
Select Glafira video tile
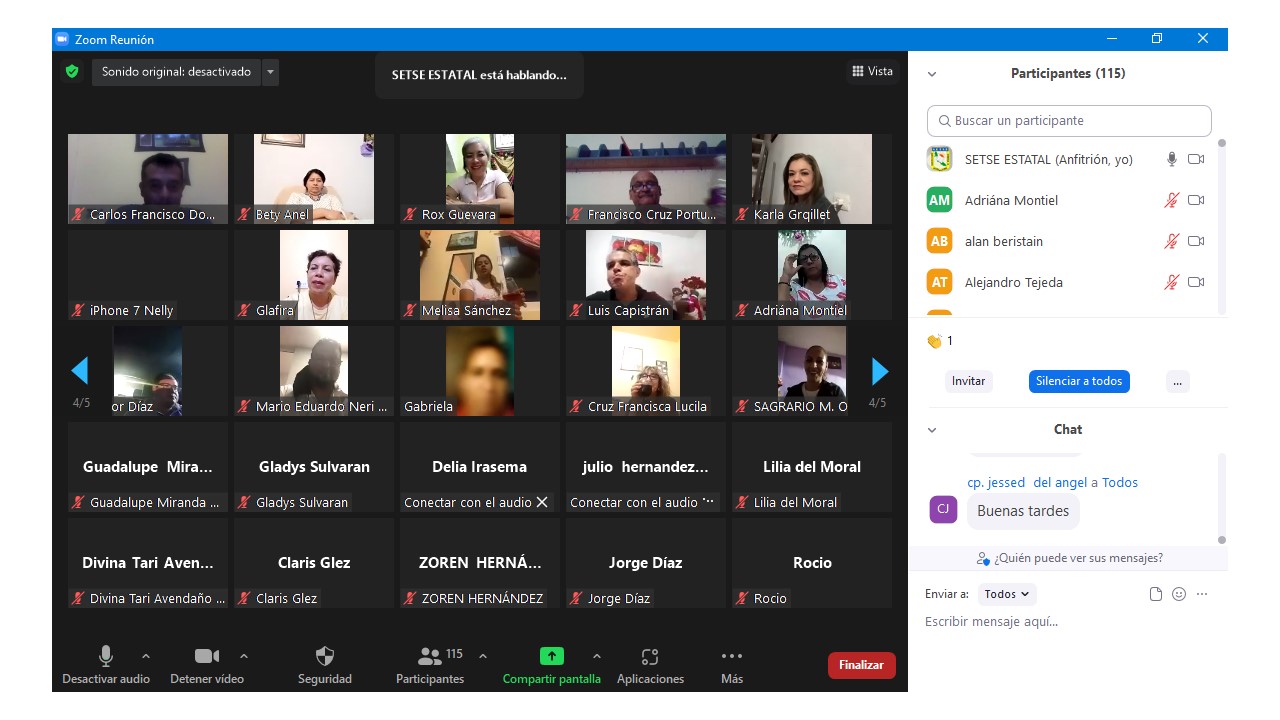[x=314, y=275]
